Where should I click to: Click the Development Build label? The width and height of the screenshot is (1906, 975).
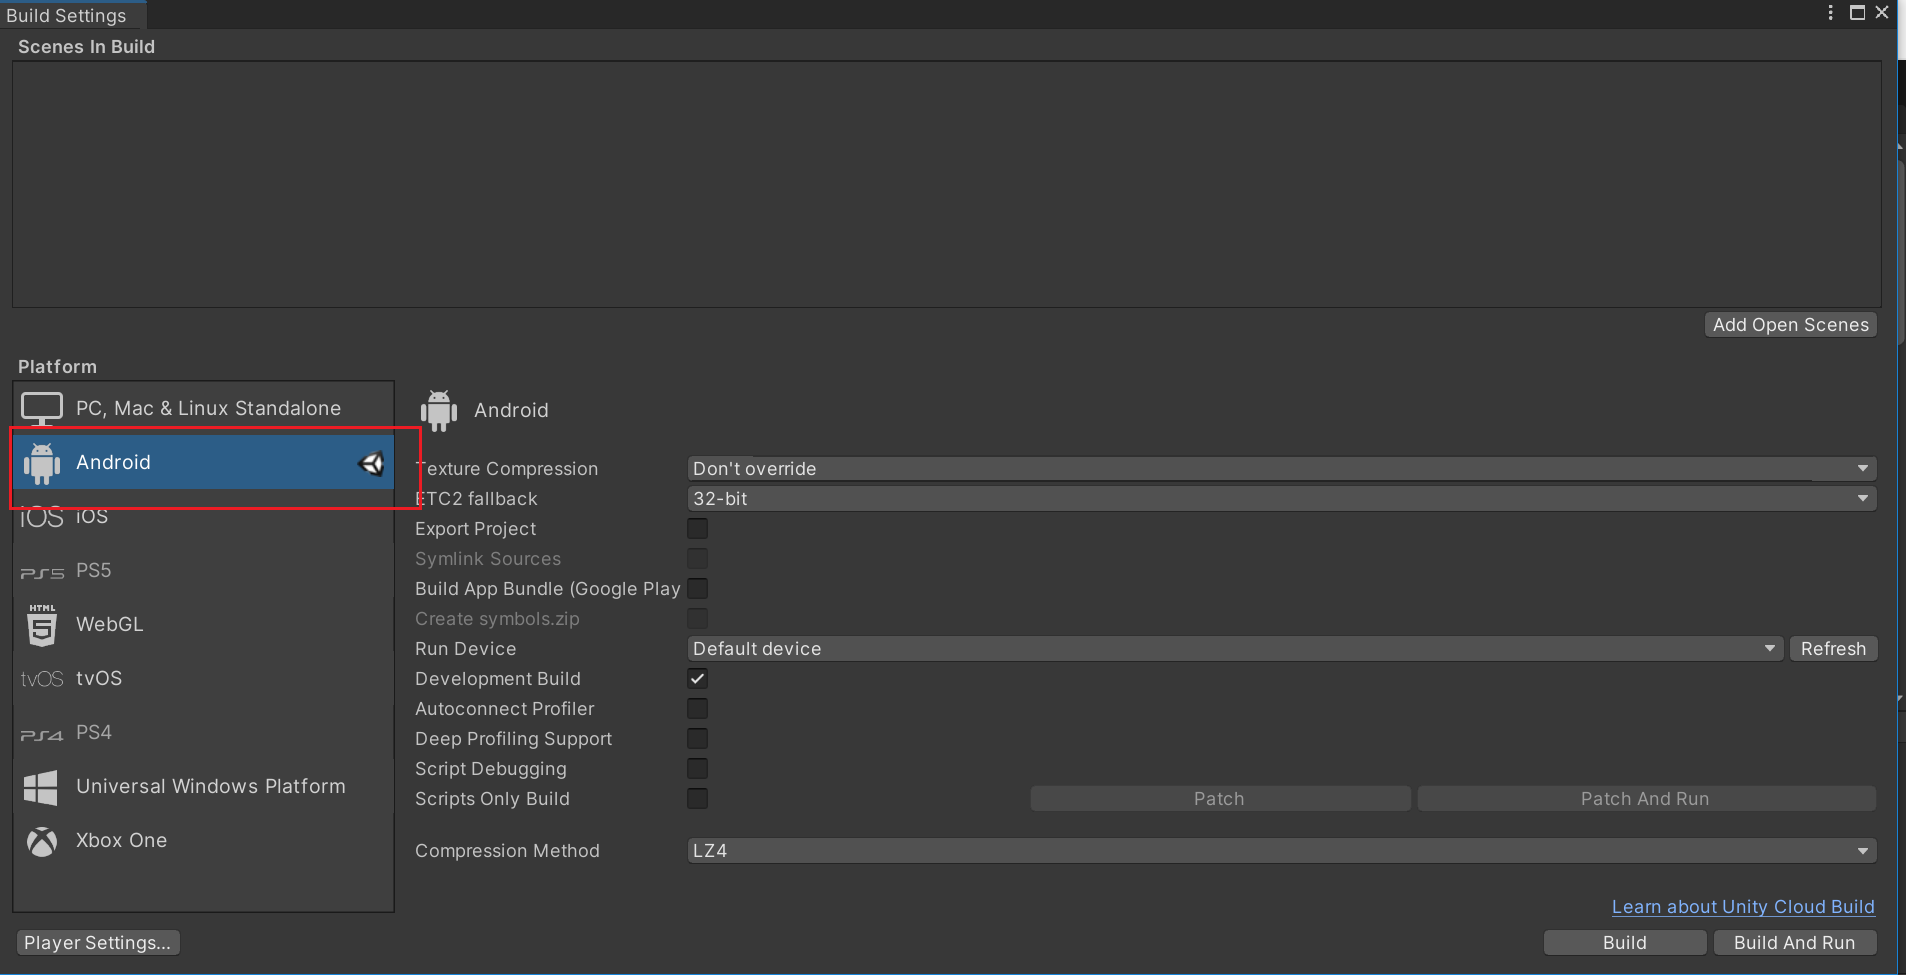coord(498,678)
